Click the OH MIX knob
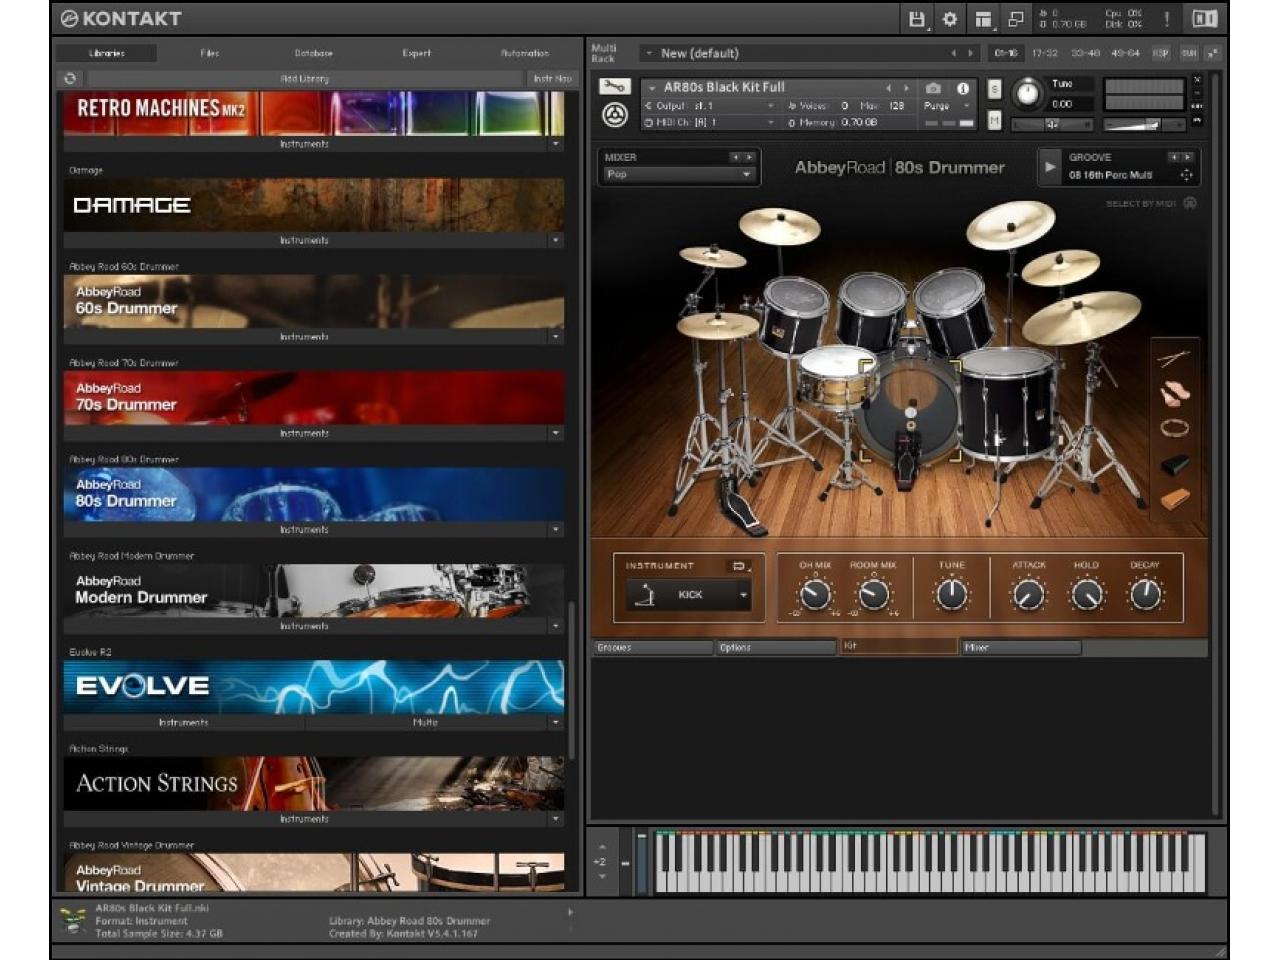Screen dimensions: 1280x960 pos(816,595)
